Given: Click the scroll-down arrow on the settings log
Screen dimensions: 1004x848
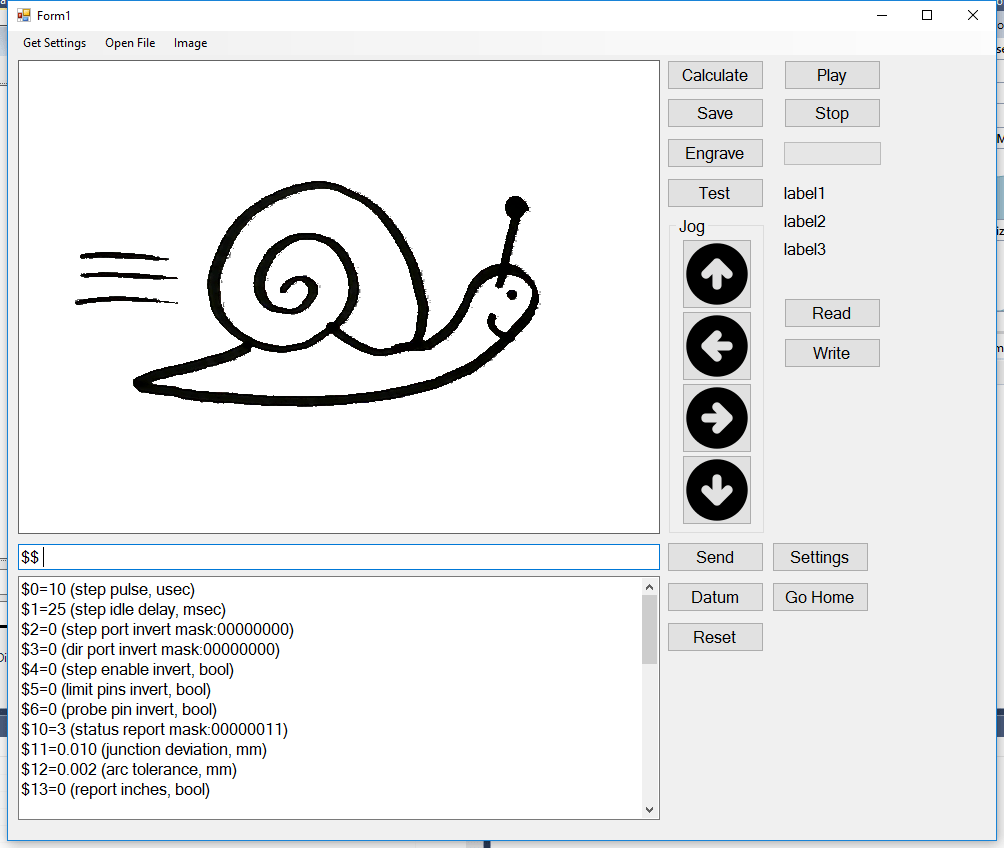Looking at the screenshot, I should (x=651, y=809).
